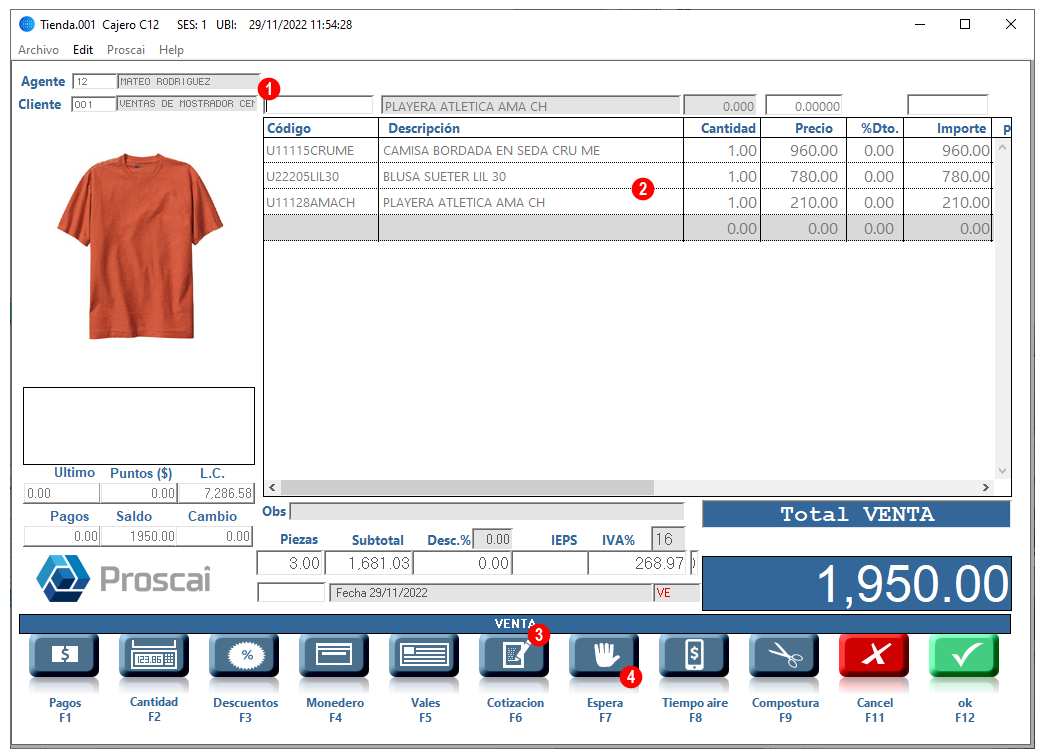Click the grid's vertical scroll up arrow
Screen dimensions: 1044x755
[1002, 148]
